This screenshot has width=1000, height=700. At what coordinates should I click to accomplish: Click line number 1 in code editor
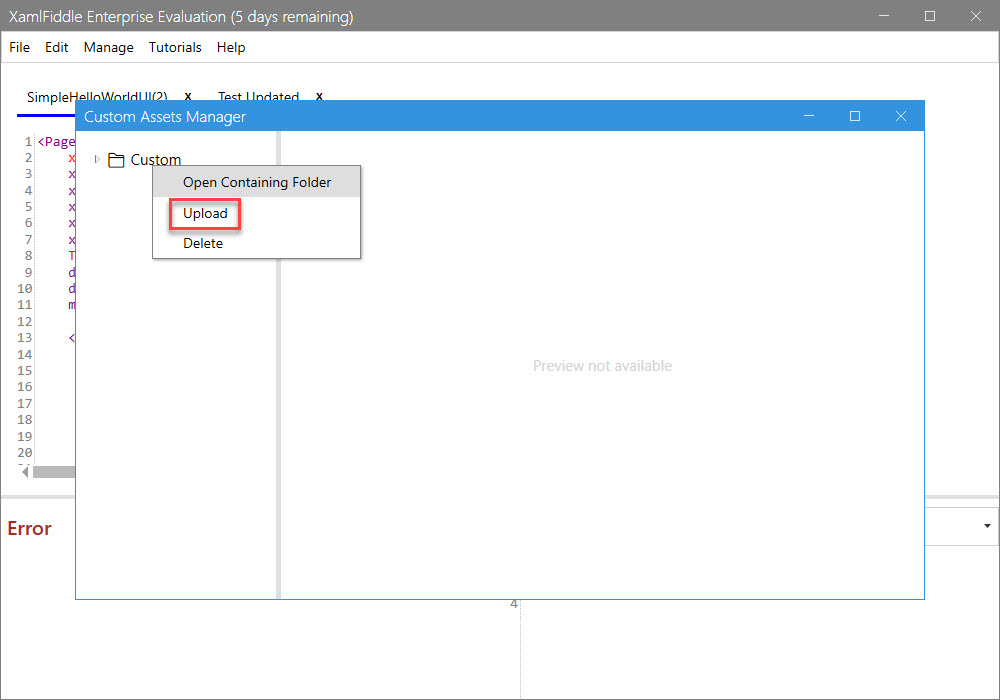[28, 142]
